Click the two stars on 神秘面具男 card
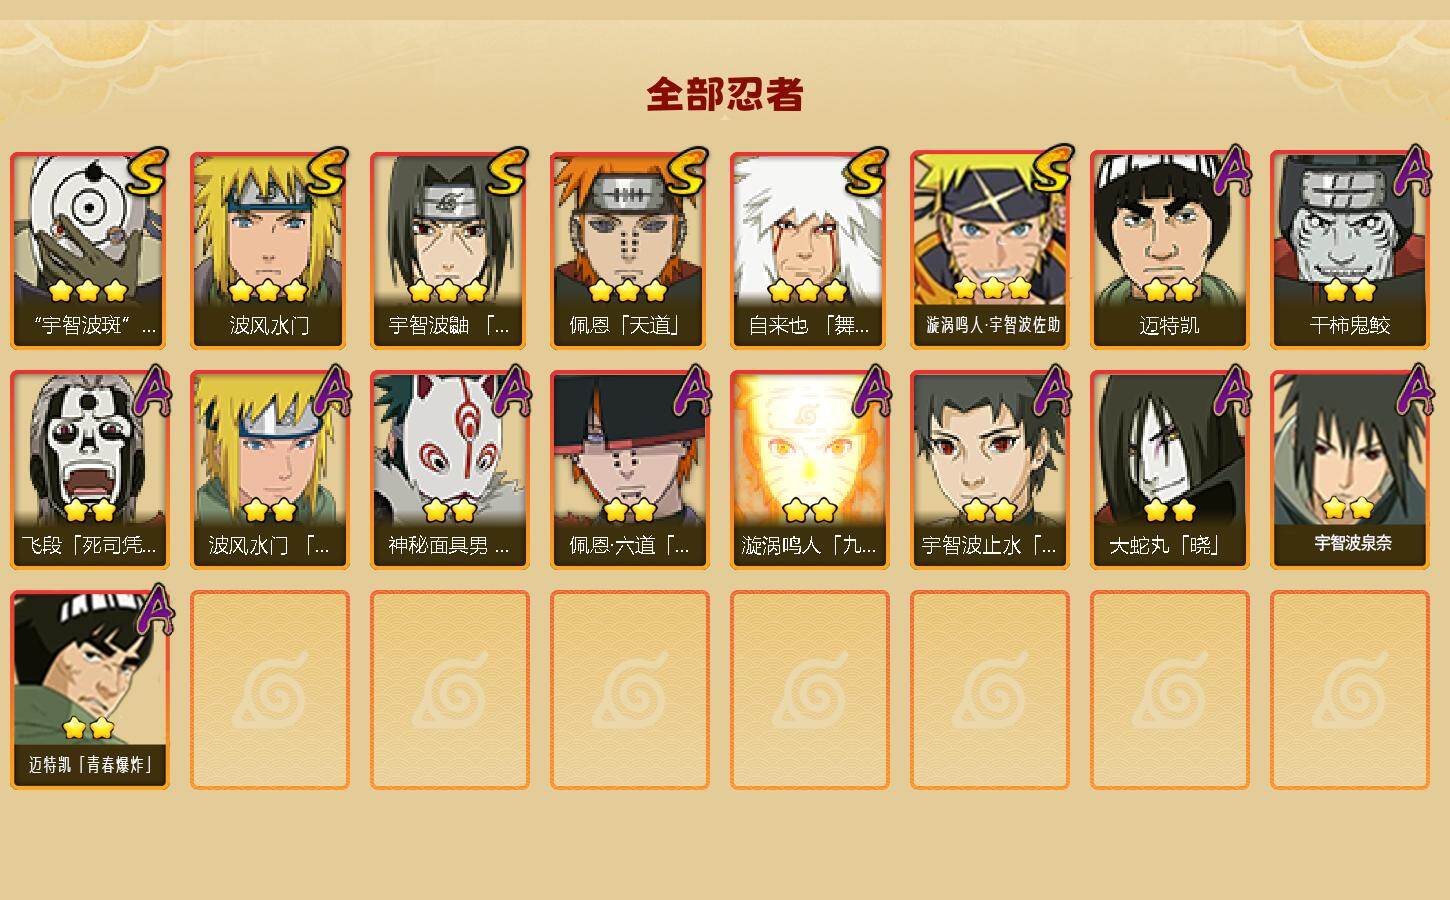Screen dimensions: 1450x900 pyautogui.click(x=449, y=511)
